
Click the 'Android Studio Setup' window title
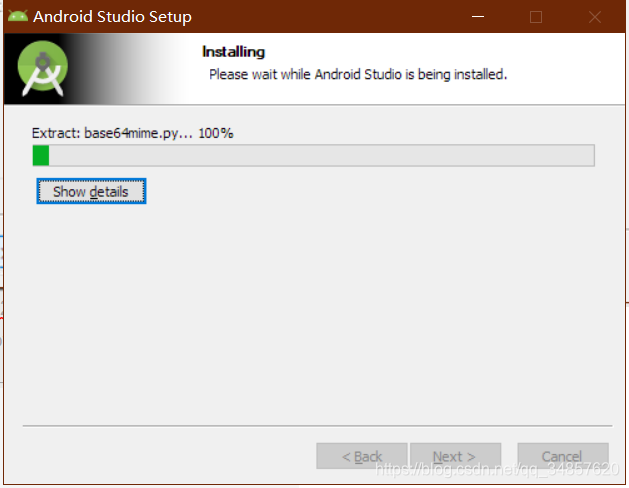coord(112,17)
